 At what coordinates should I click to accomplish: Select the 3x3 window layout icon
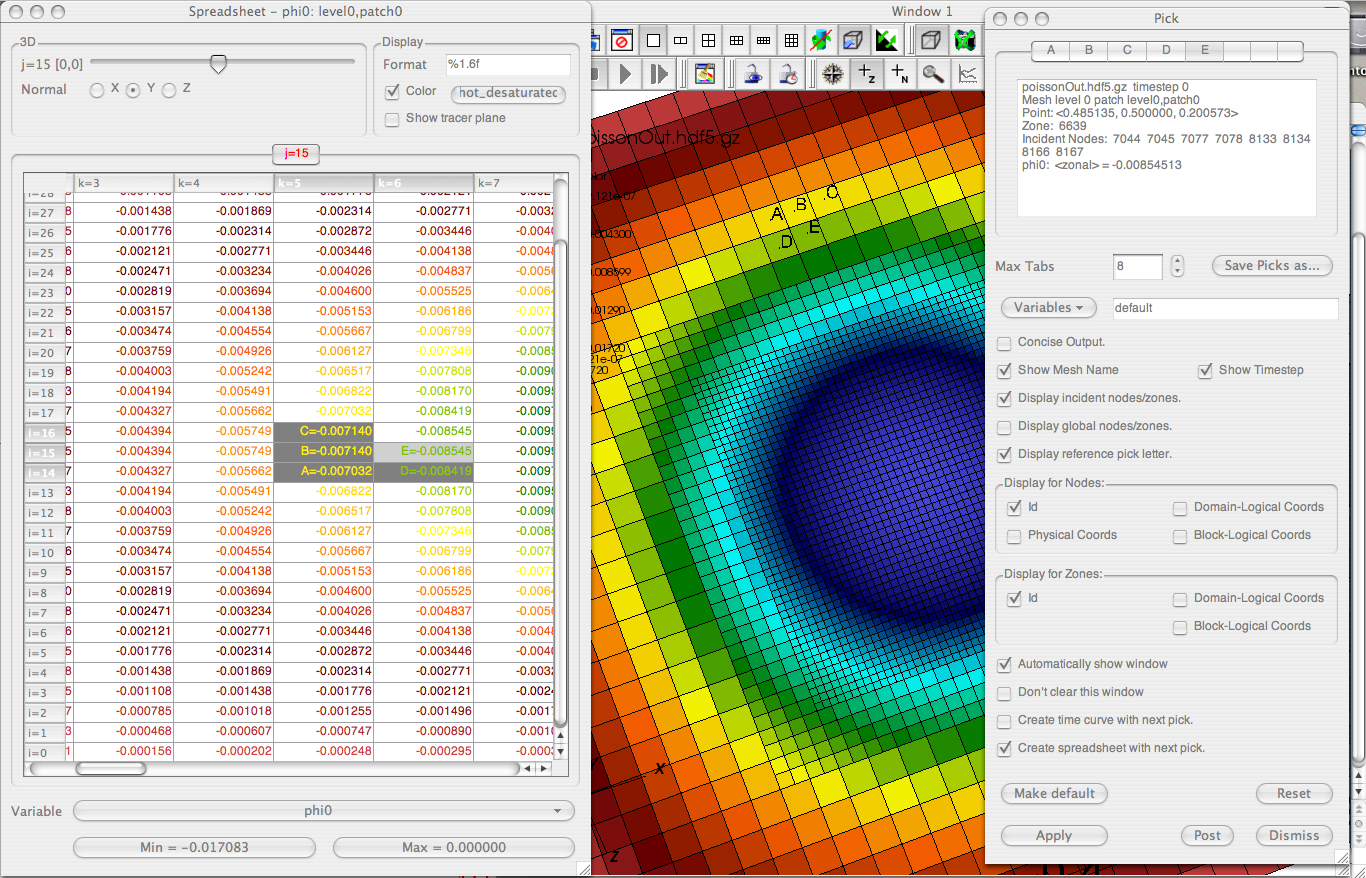tap(791, 41)
